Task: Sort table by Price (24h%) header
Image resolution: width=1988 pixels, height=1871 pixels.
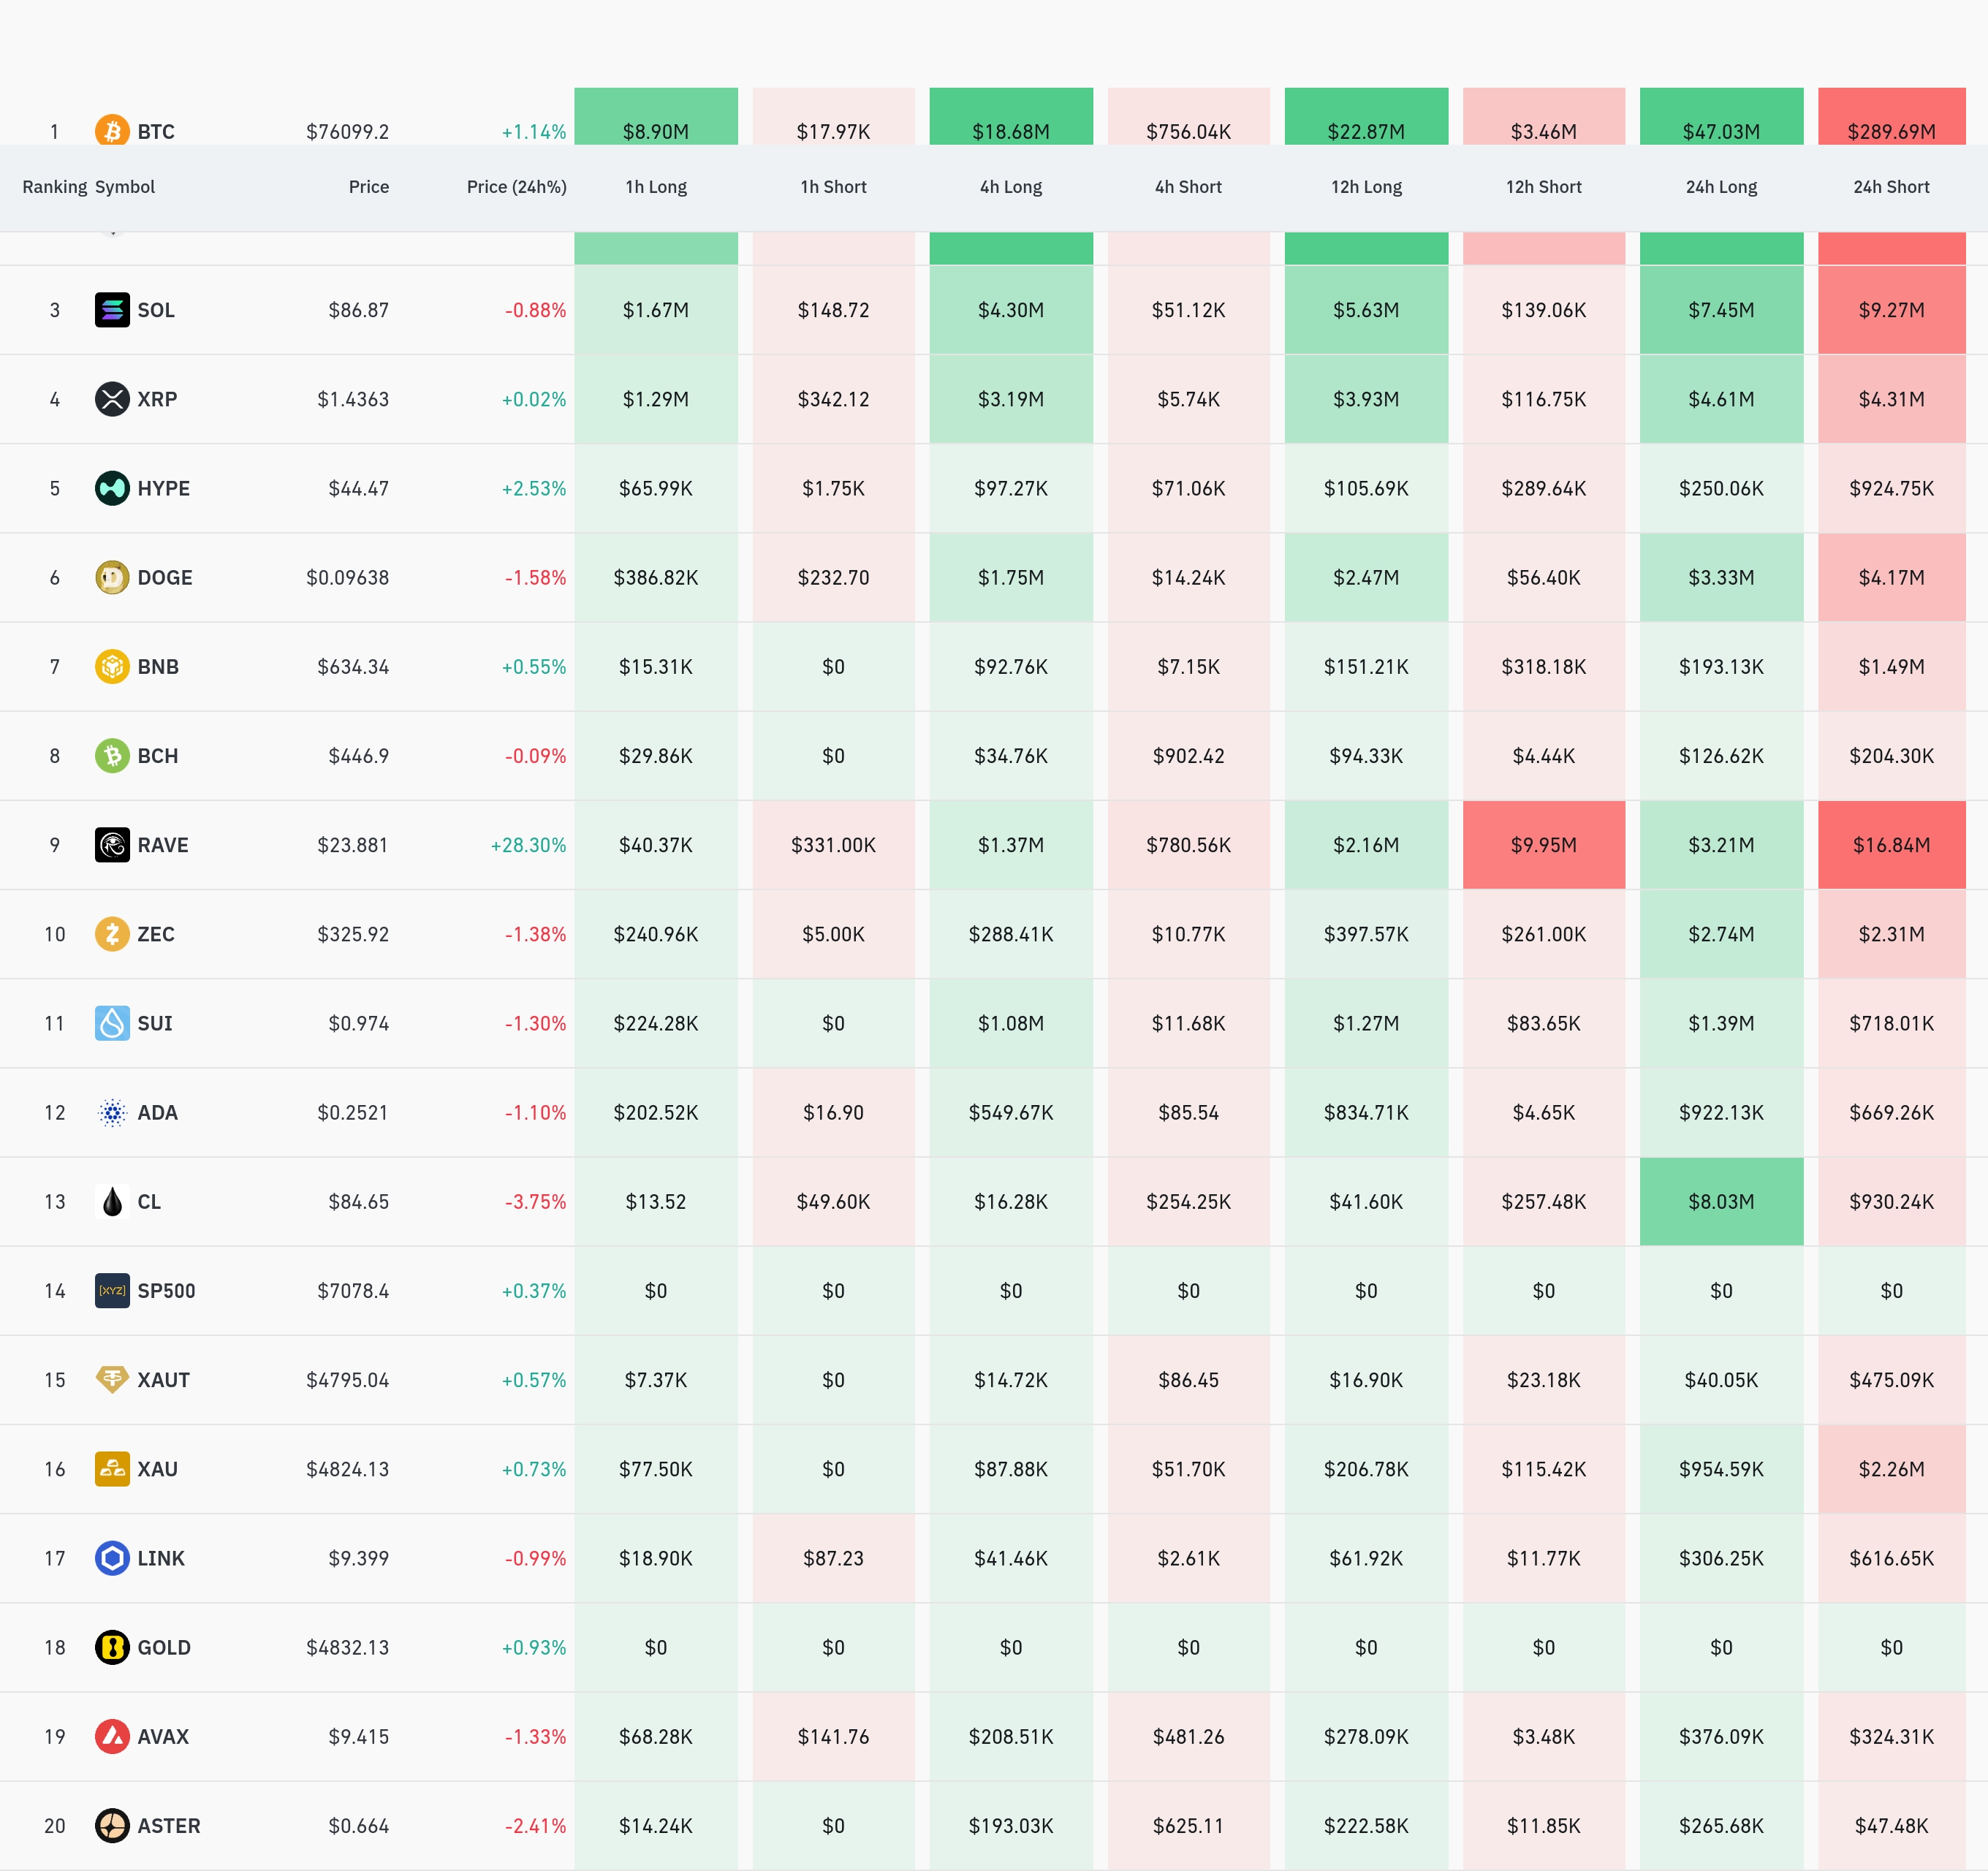Action: click(x=516, y=187)
